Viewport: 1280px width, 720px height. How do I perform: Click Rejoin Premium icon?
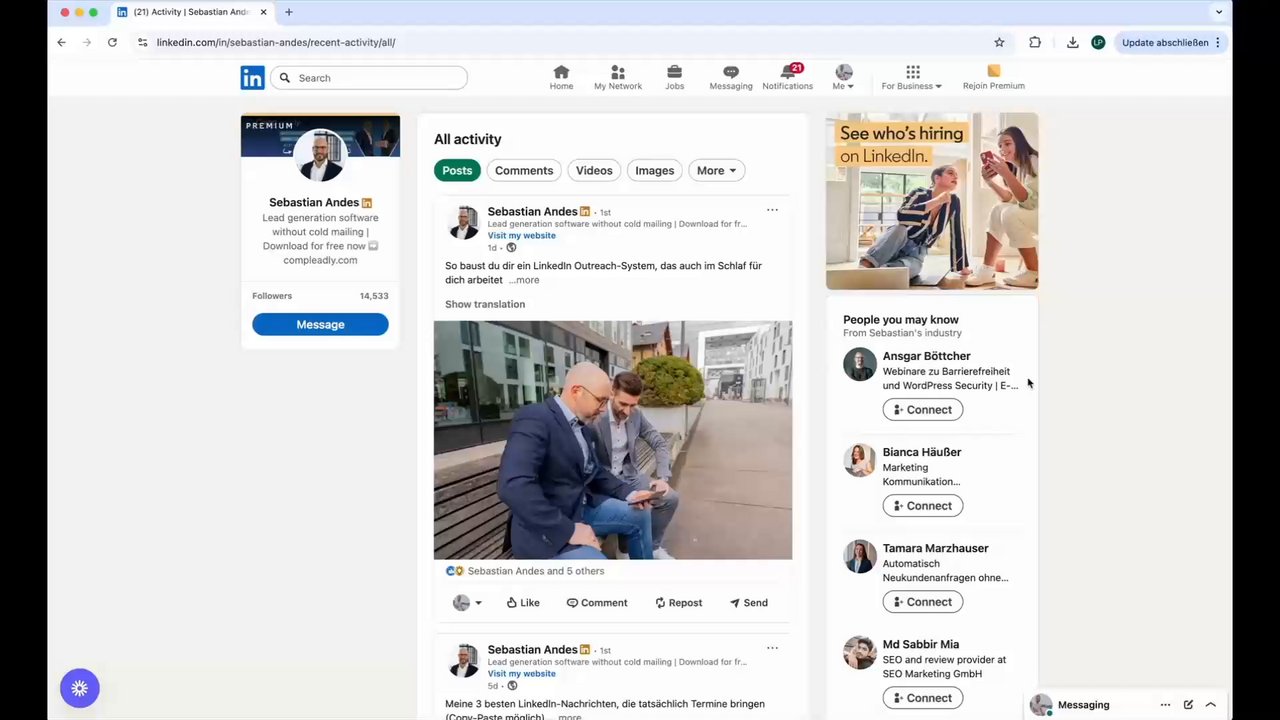[x=993, y=78]
